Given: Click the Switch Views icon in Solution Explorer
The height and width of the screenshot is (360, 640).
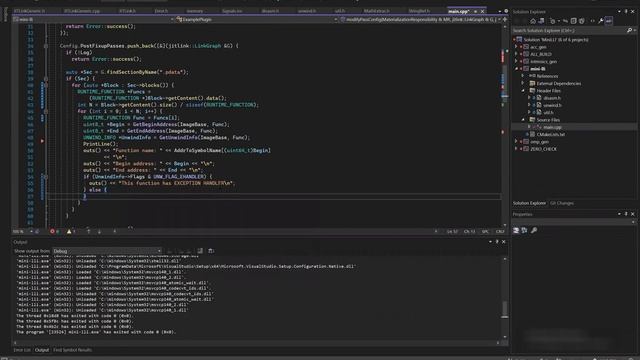Looking at the screenshot, I should [541, 21].
